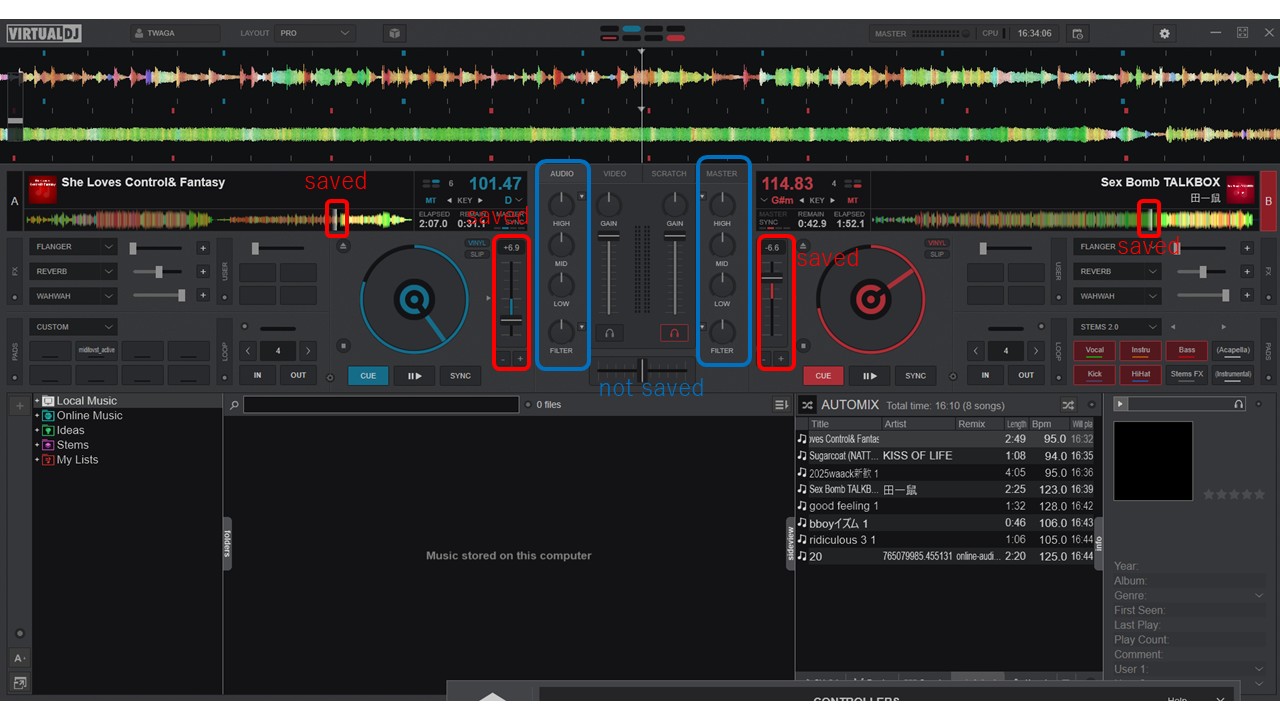Toggle VINYL mode on deck A
This screenshot has width=1280, height=720.
click(x=477, y=243)
